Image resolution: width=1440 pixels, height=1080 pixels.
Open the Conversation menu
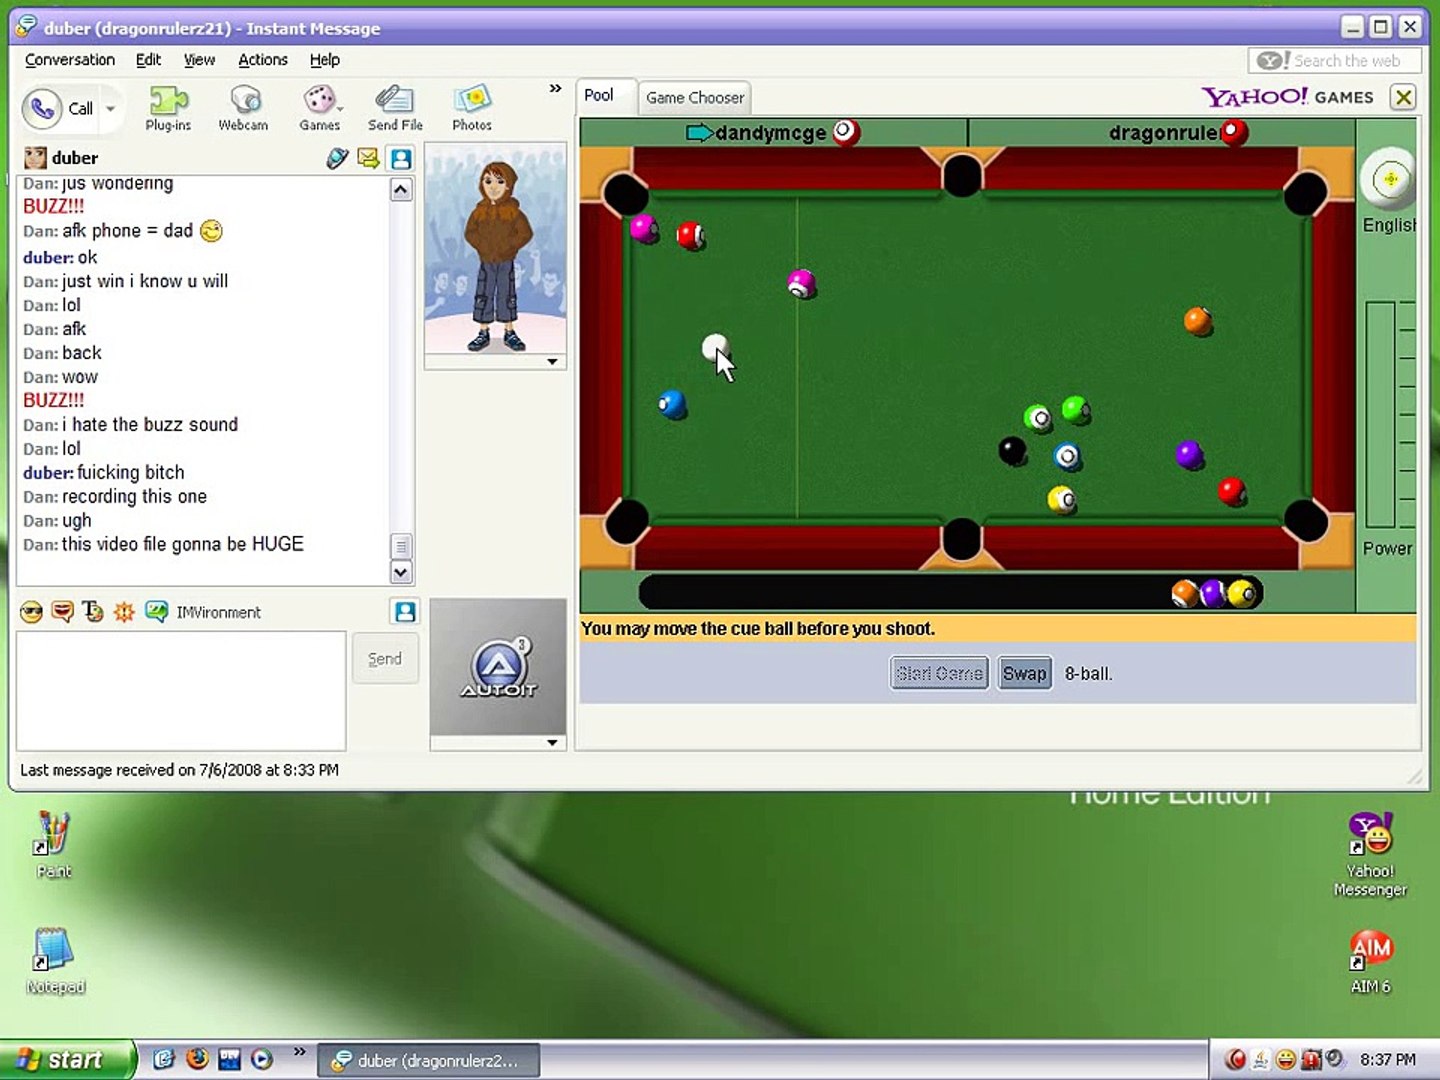click(x=70, y=60)
